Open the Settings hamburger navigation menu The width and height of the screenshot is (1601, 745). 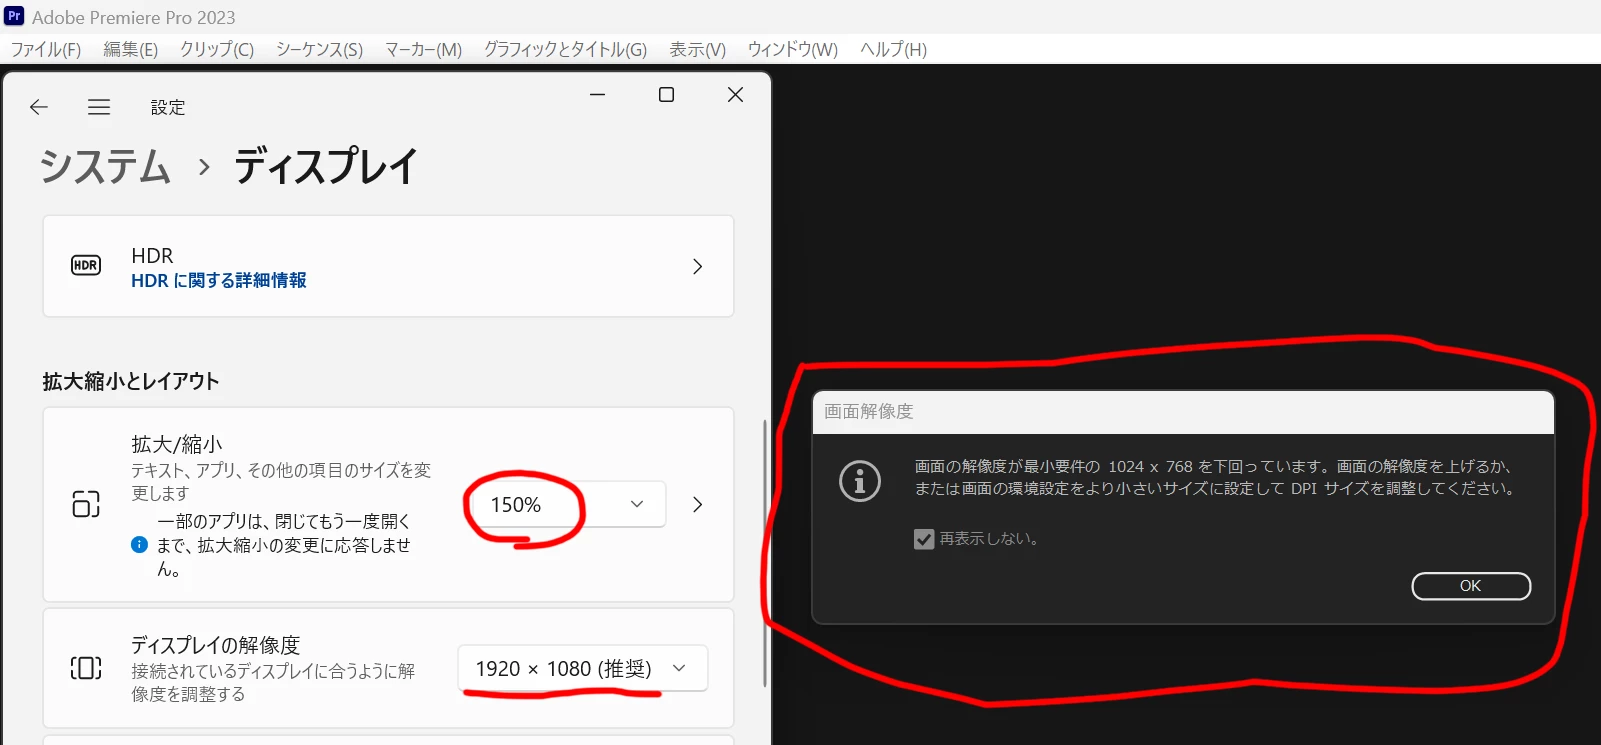coord(99,107)
